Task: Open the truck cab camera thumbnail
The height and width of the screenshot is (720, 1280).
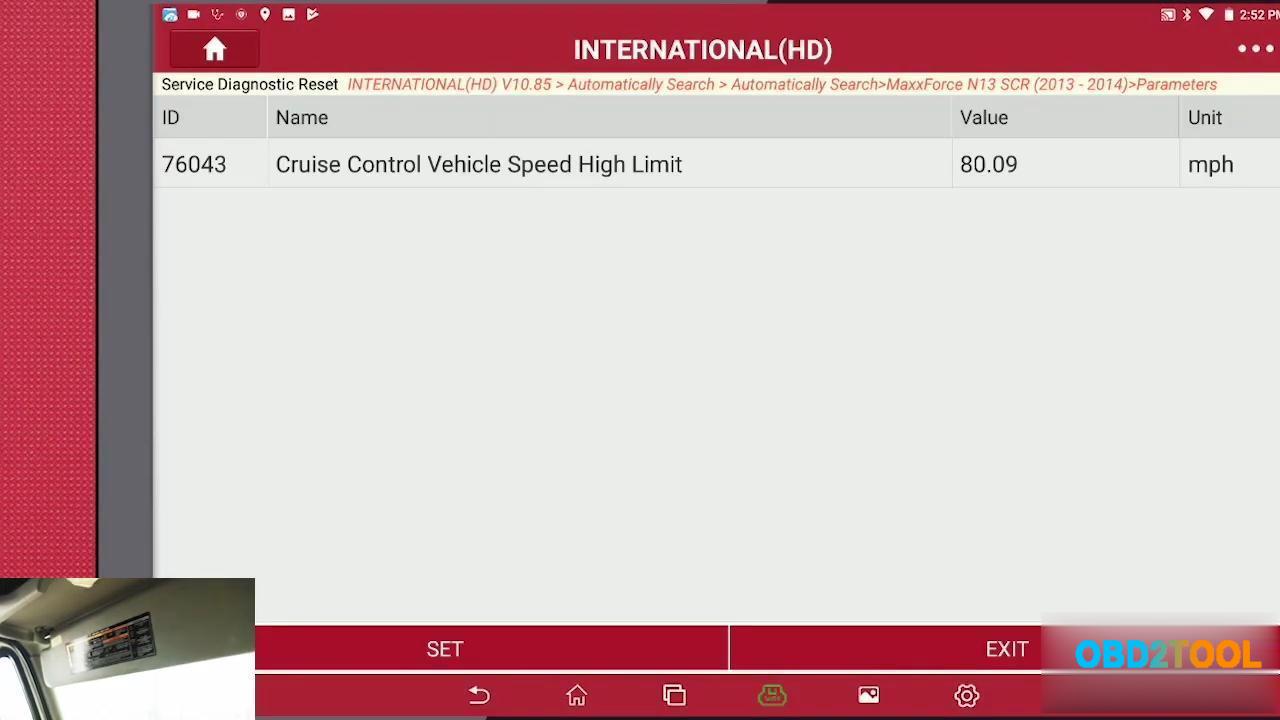Action: (127, 648)
